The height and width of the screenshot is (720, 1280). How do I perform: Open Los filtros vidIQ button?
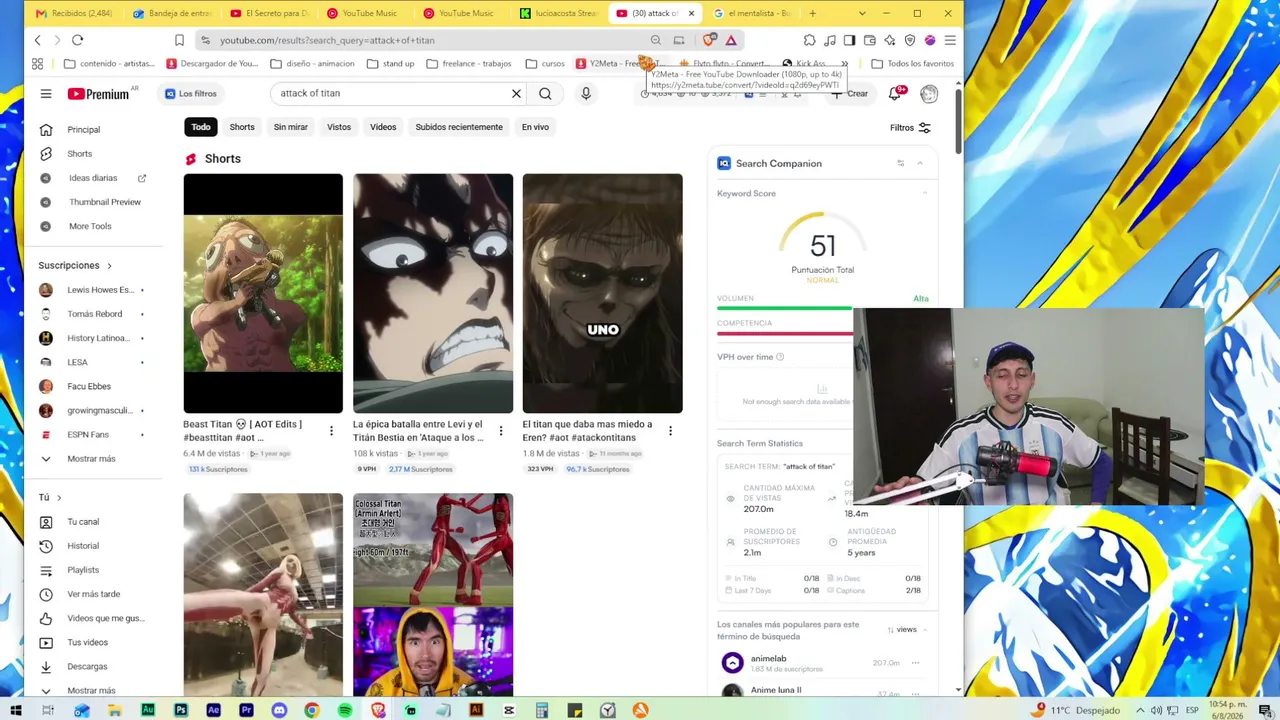[x=190, y=93]
